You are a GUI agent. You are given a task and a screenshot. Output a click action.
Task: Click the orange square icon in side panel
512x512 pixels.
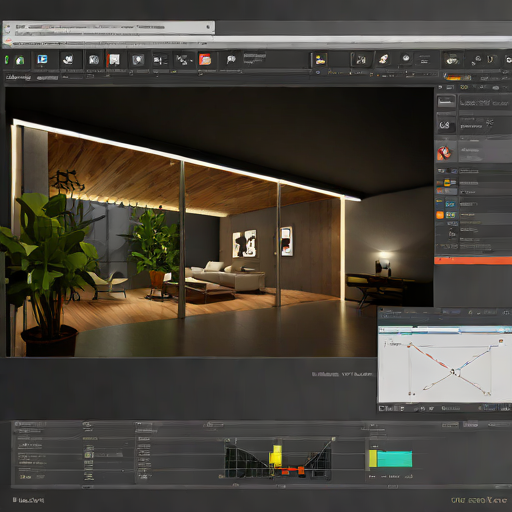(440, 215)
